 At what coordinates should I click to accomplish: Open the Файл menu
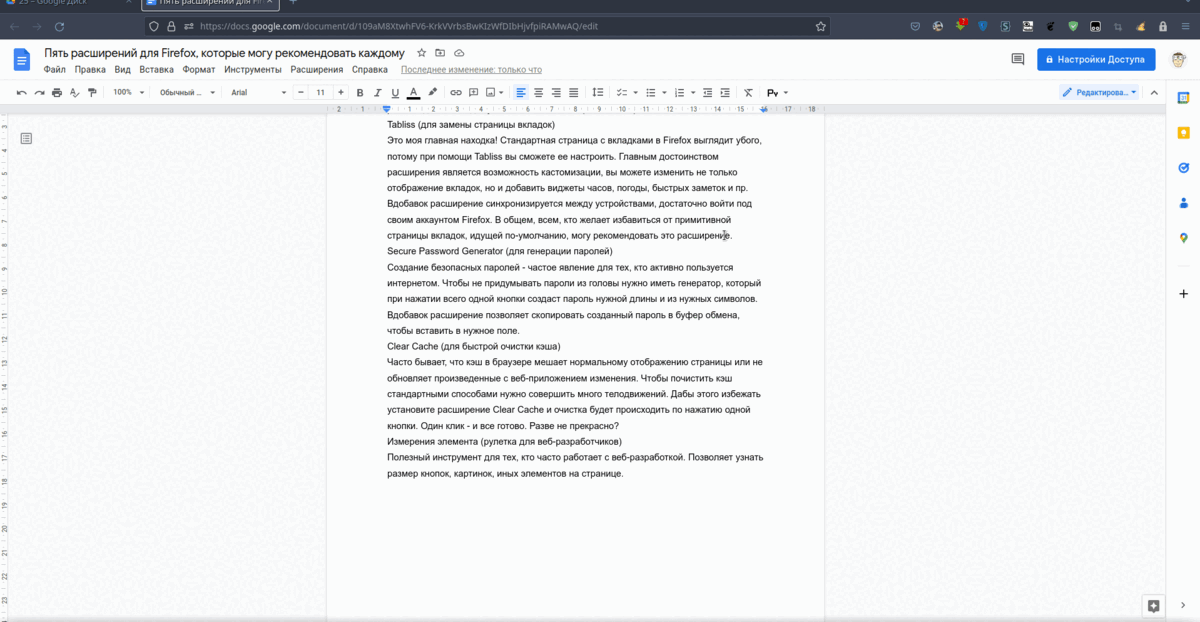click(55, 70)
